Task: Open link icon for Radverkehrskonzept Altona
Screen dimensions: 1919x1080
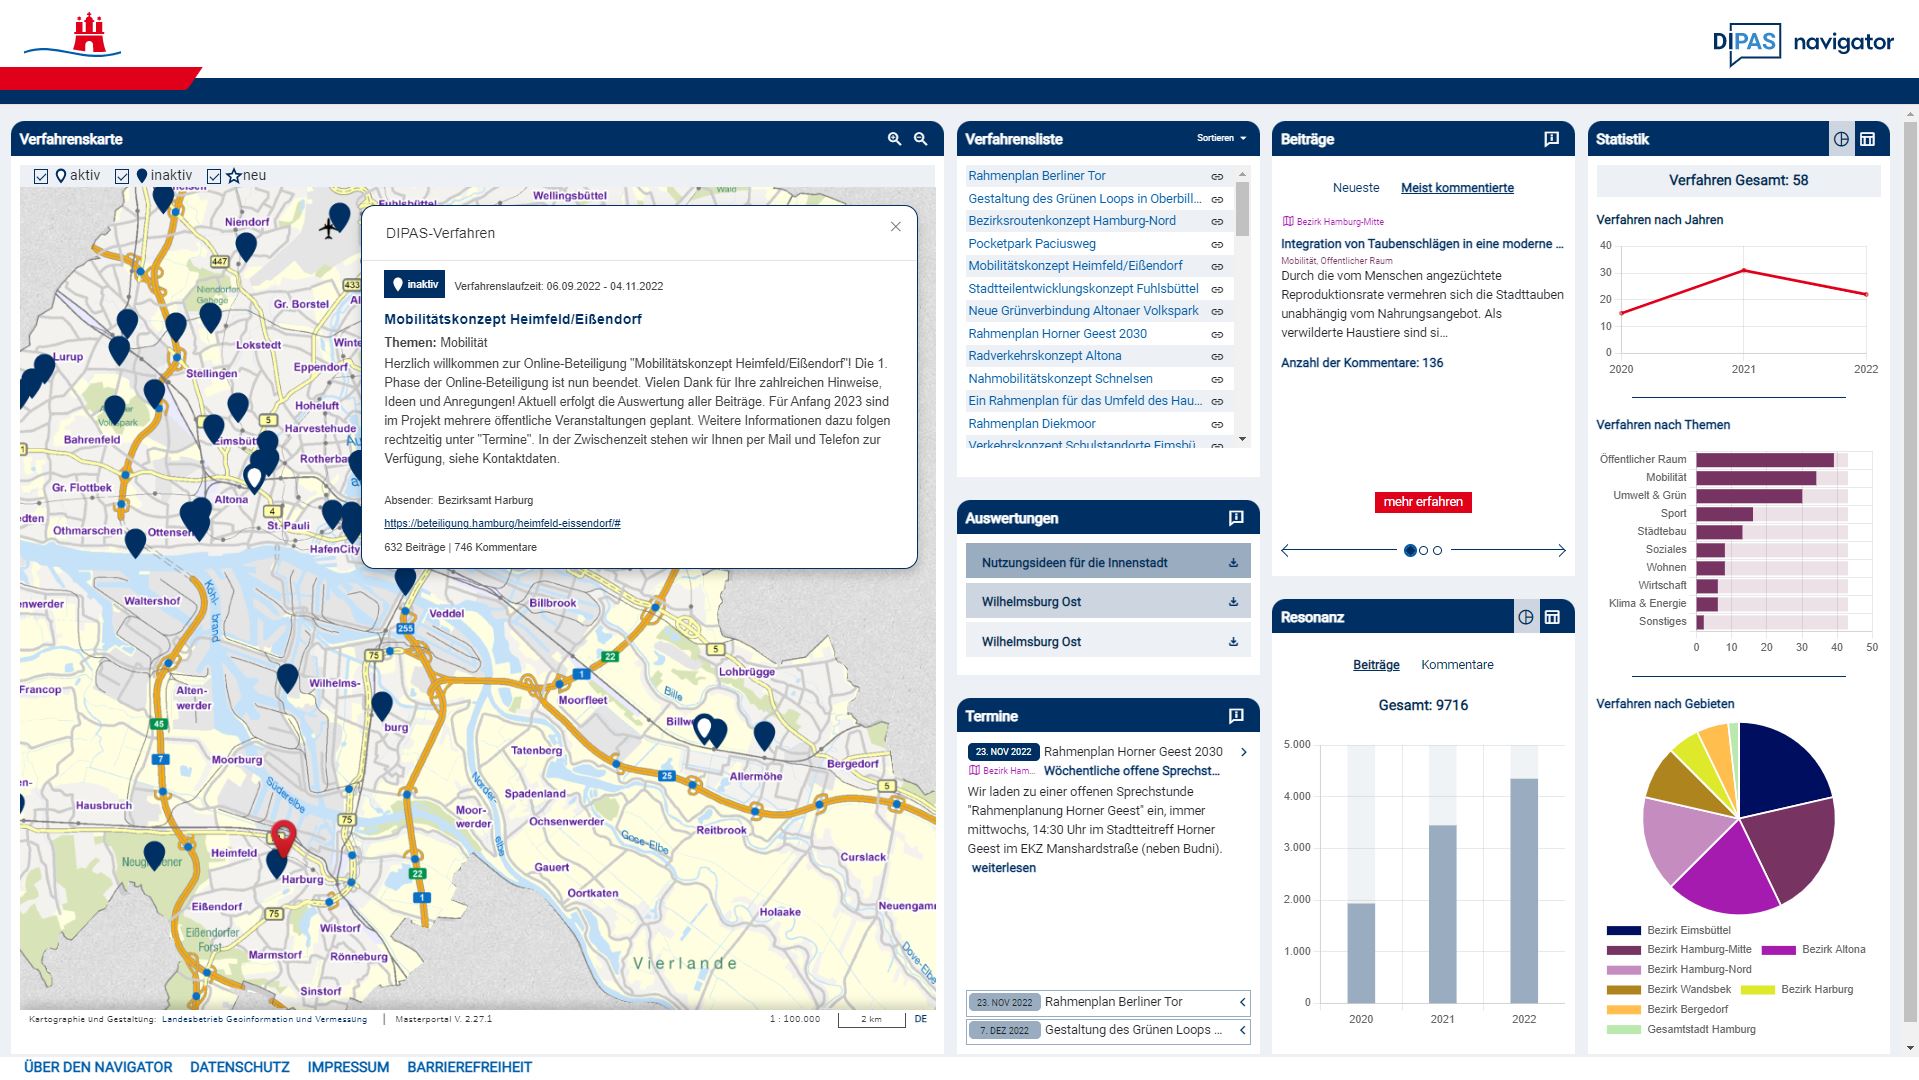Action: (x=1217, y=357)
